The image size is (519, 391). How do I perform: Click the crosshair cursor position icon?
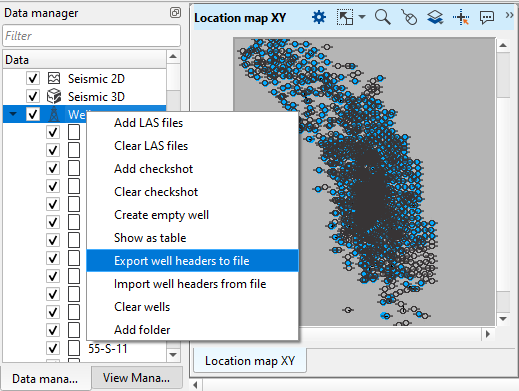[461, 17]
